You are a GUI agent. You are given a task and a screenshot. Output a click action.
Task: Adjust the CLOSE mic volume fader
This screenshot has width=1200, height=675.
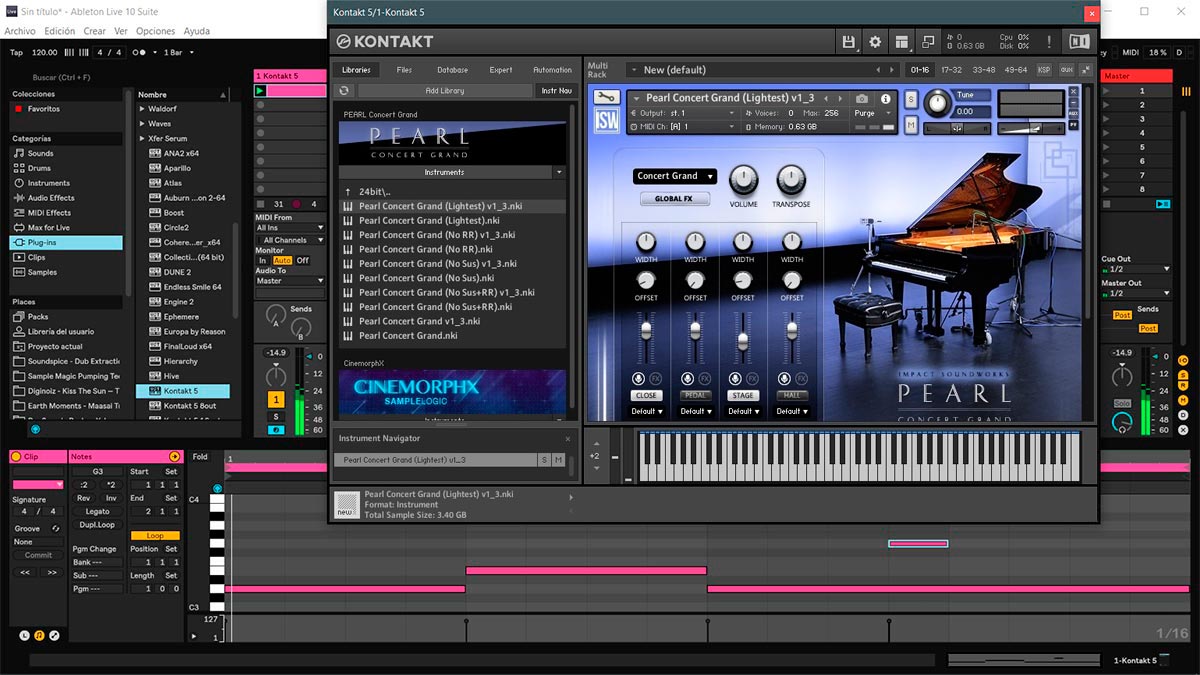646,329
